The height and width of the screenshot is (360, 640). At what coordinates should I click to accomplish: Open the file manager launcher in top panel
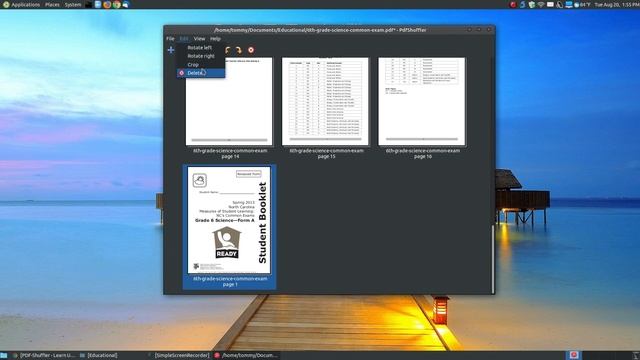tap(98, 4)
